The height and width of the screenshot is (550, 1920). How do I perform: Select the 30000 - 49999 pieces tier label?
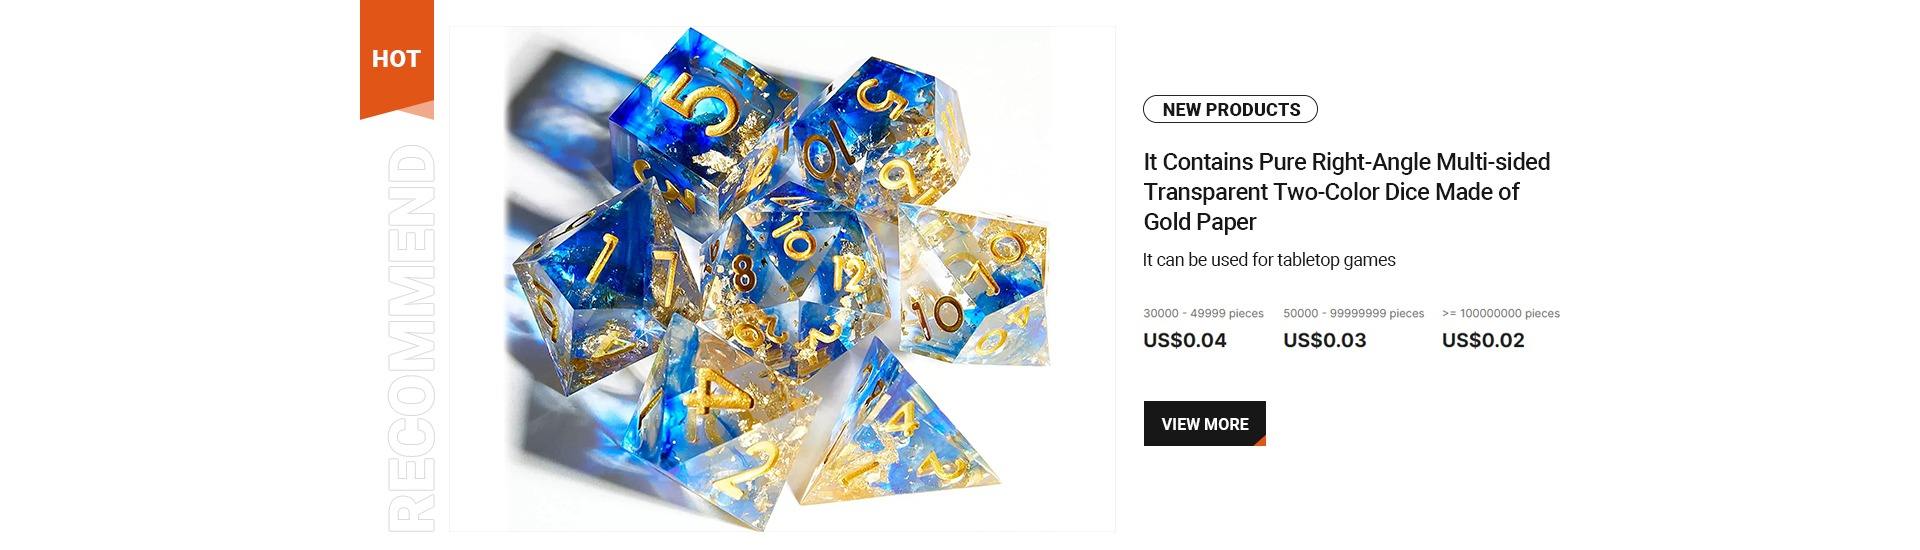(x=1203, y=313)
